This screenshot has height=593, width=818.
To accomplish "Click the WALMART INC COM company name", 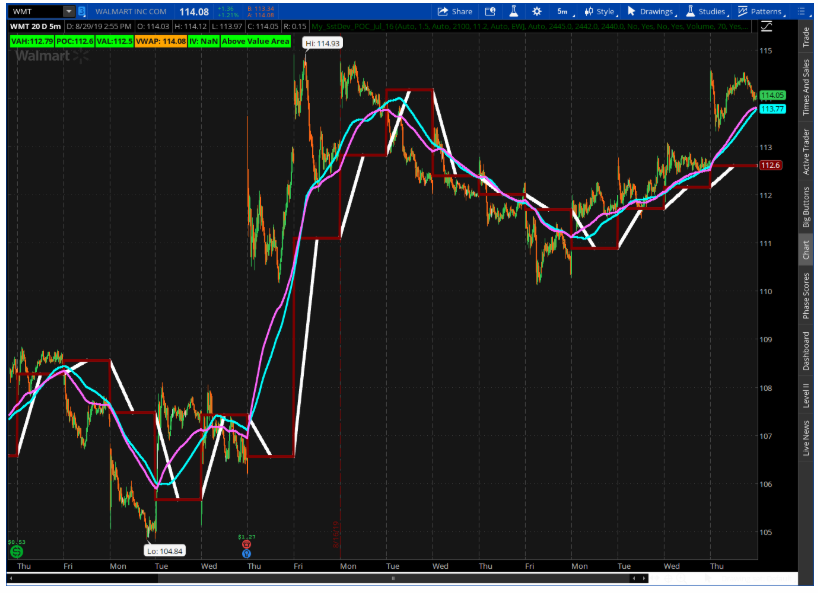I will point(131,11).
